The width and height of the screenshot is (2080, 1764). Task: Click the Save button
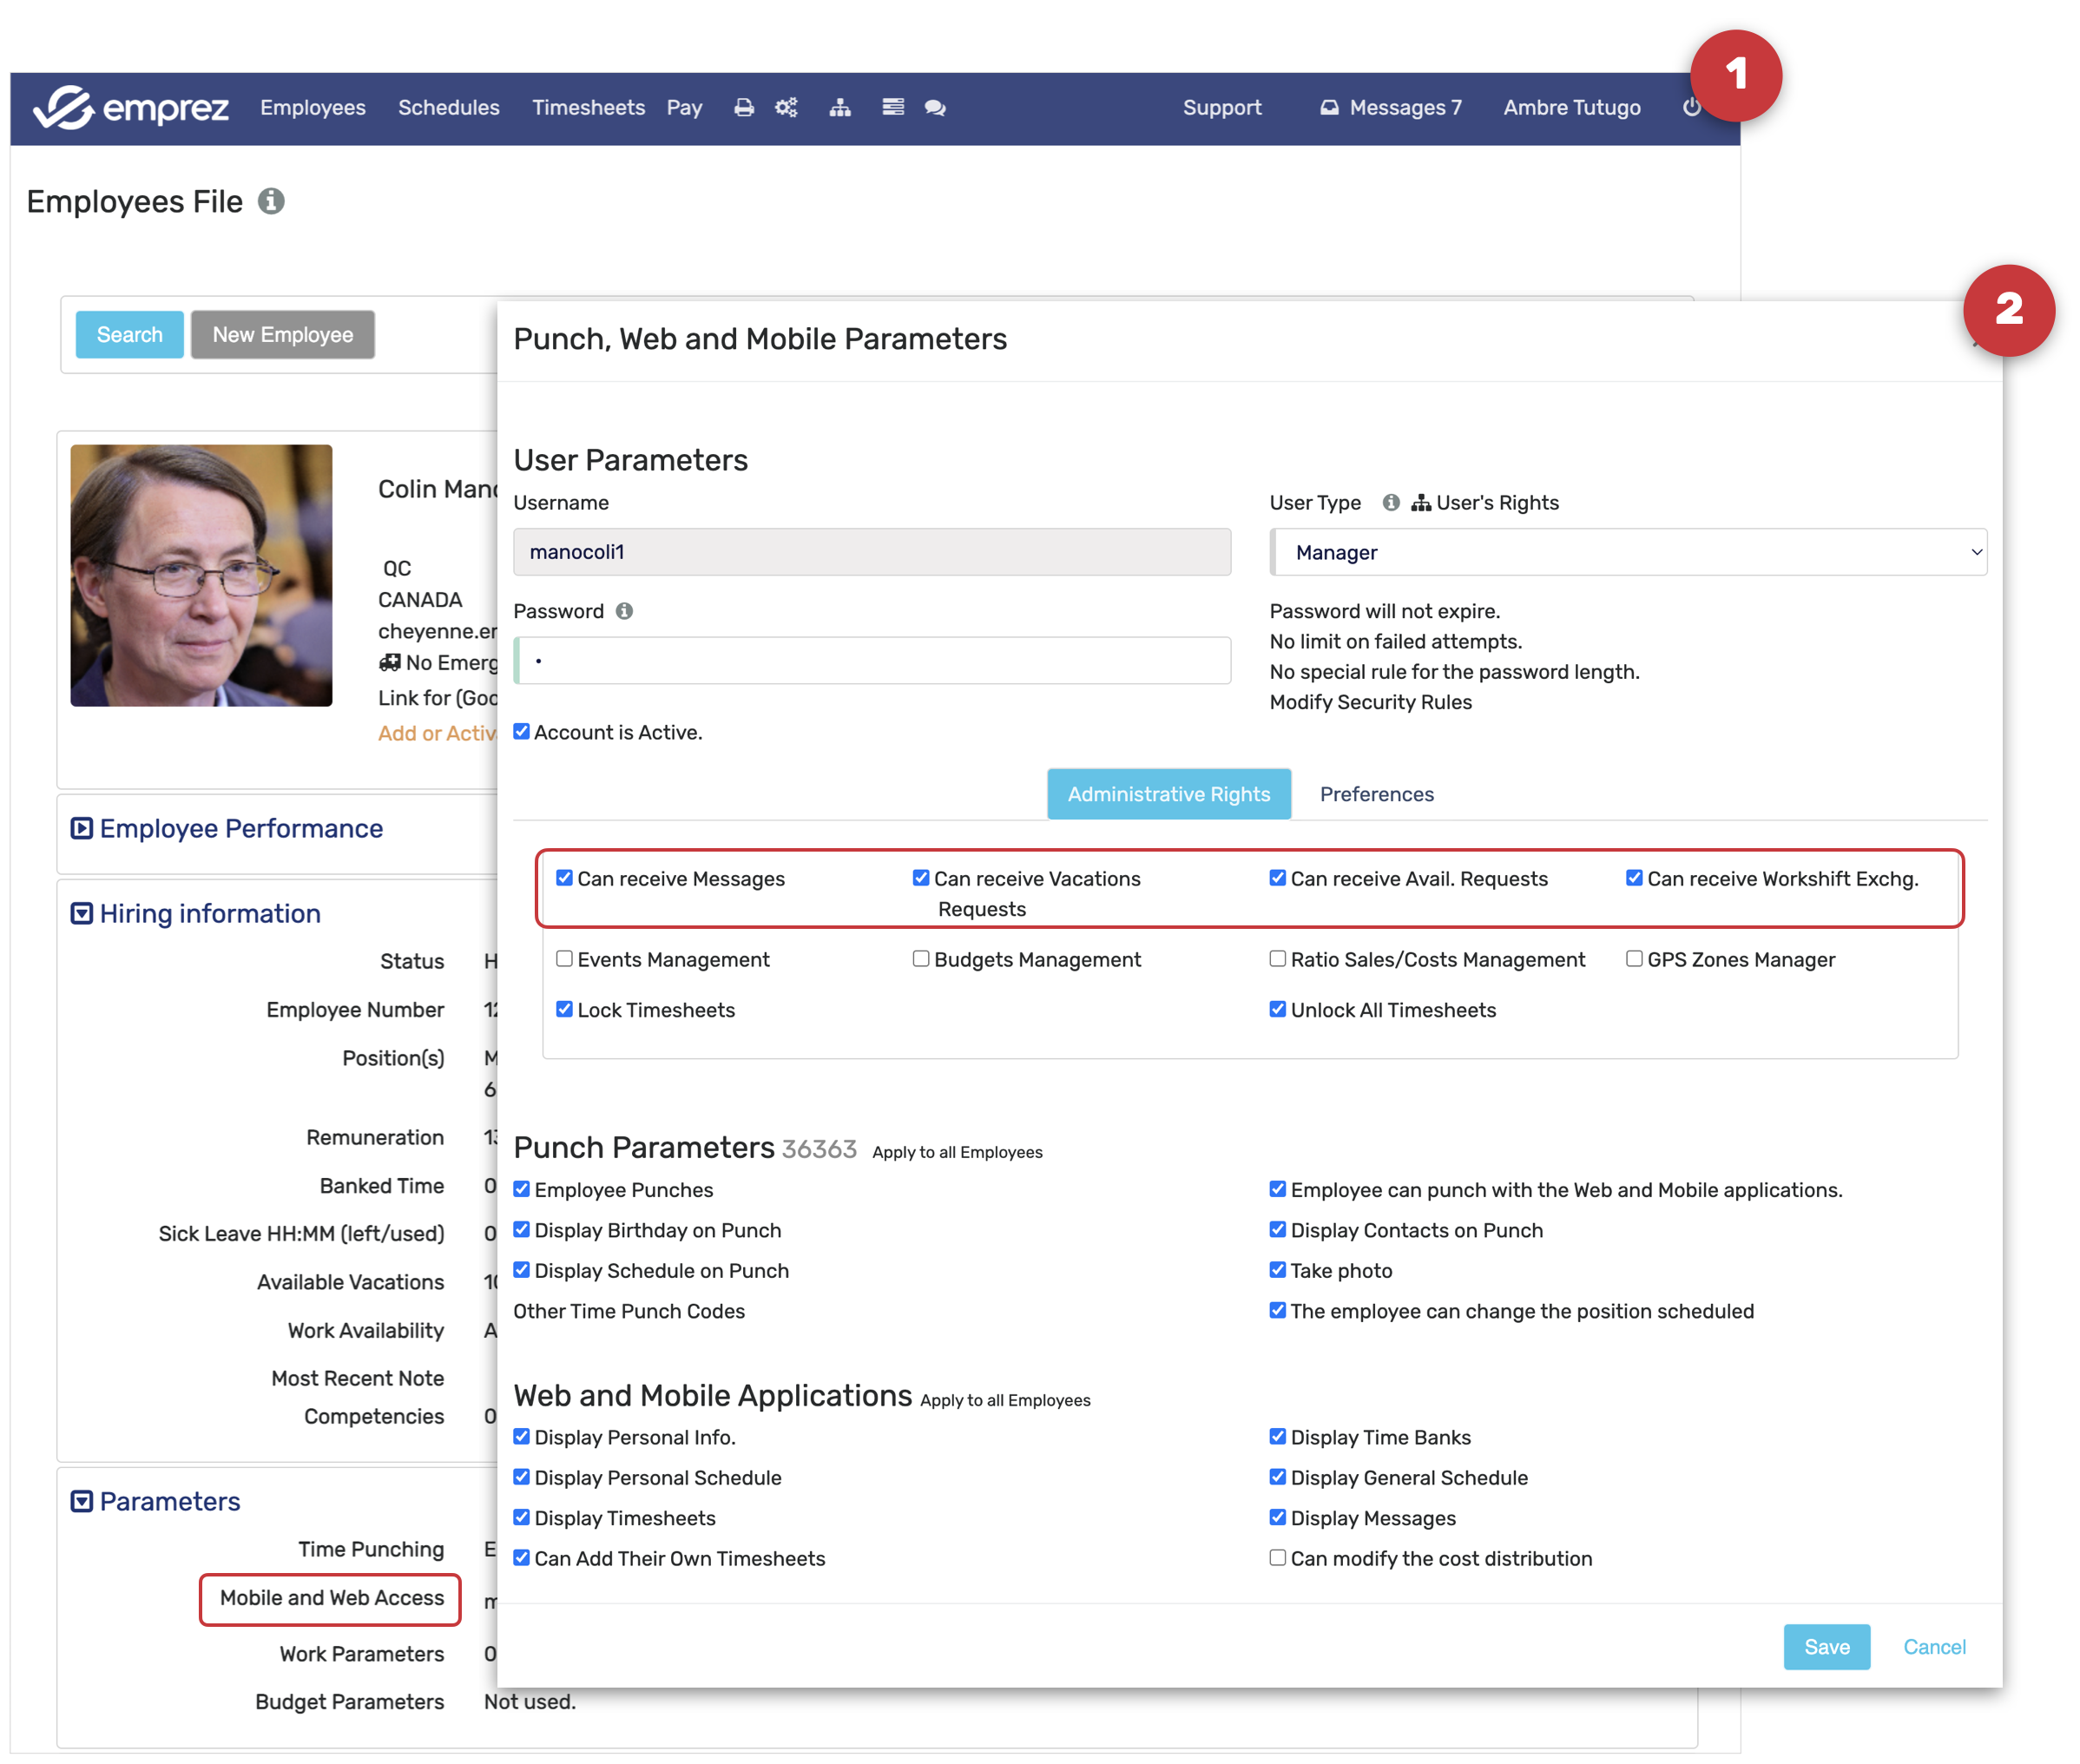1826,1646
